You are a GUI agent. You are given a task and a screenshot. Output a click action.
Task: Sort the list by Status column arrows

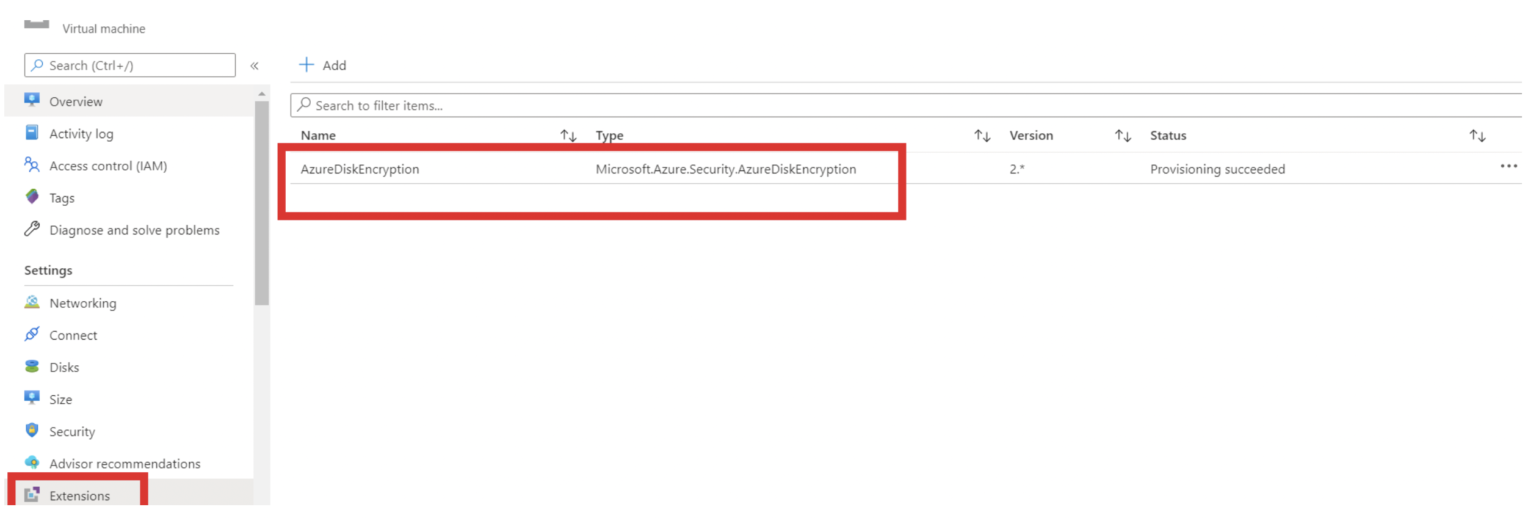click(x=1477, y=136)
